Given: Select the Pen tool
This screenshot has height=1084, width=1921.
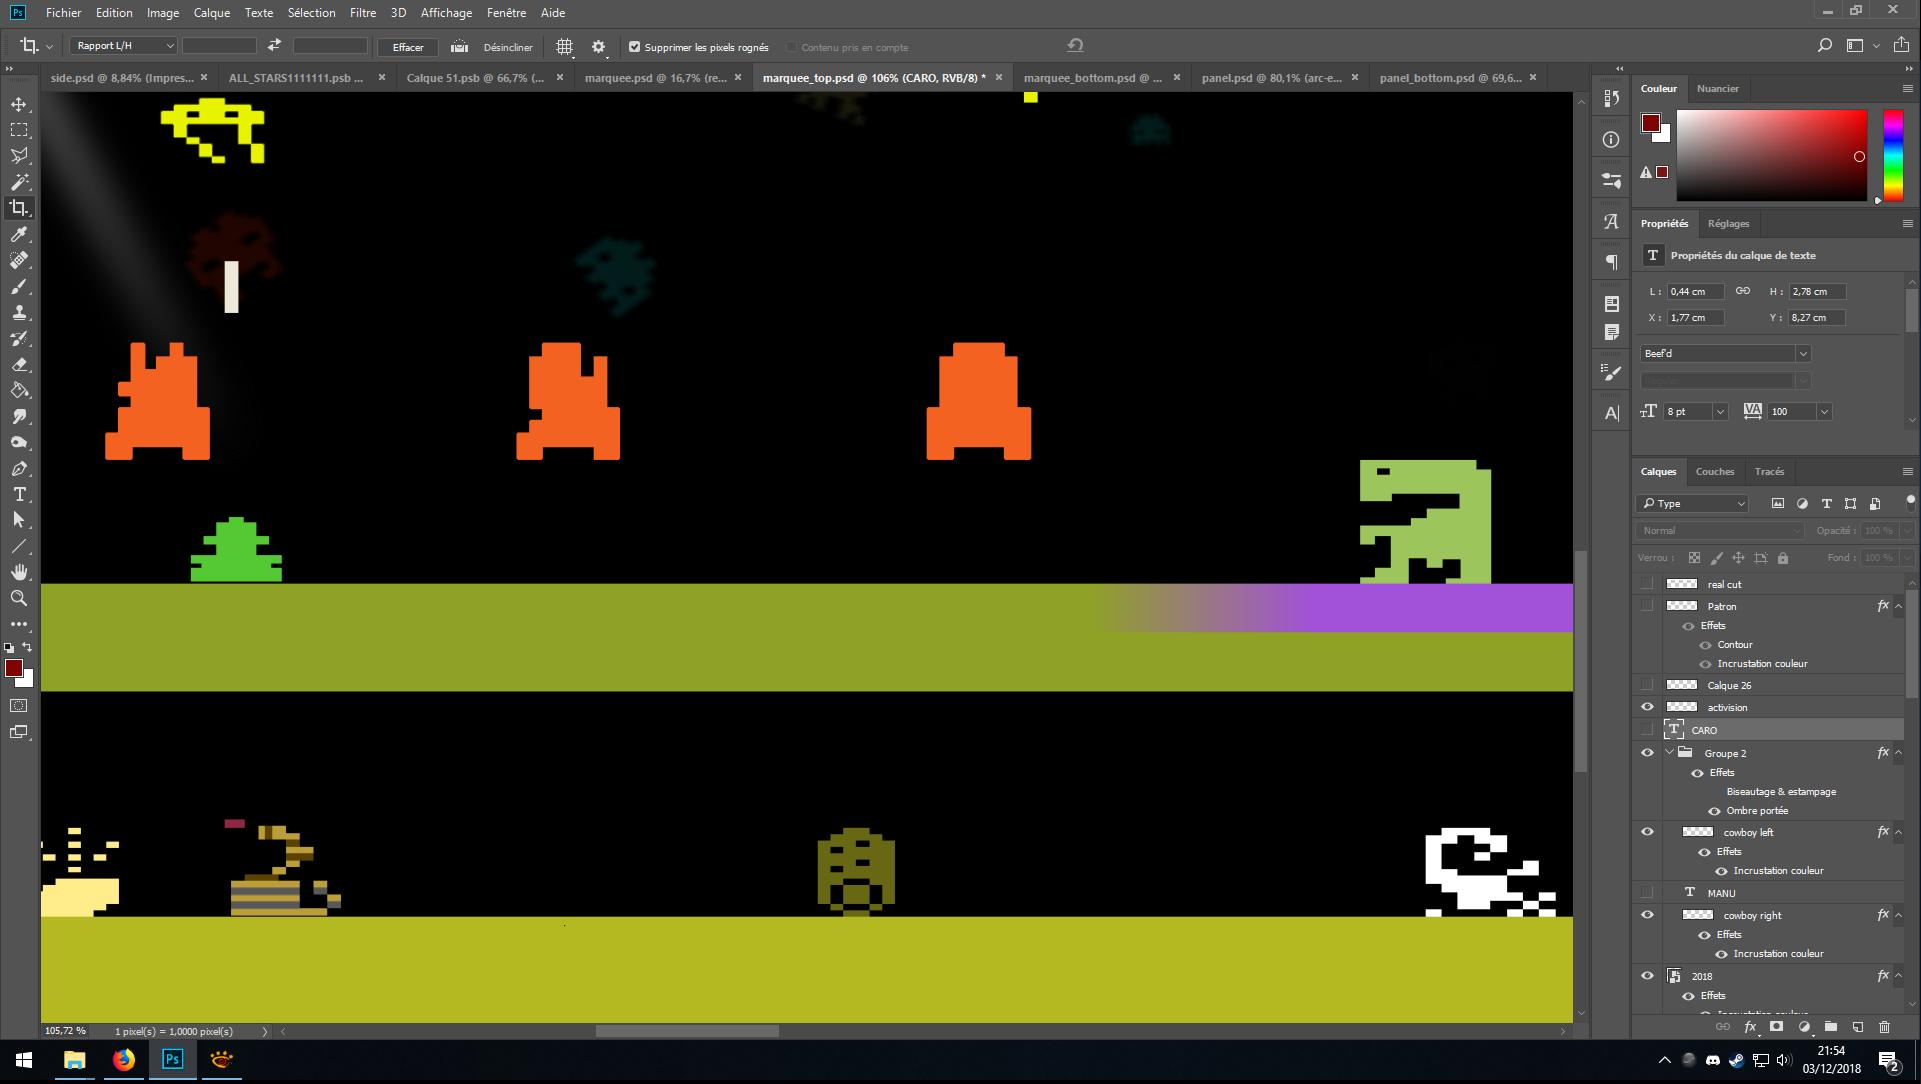Looking at the screenshot, I should coord(19,468).
